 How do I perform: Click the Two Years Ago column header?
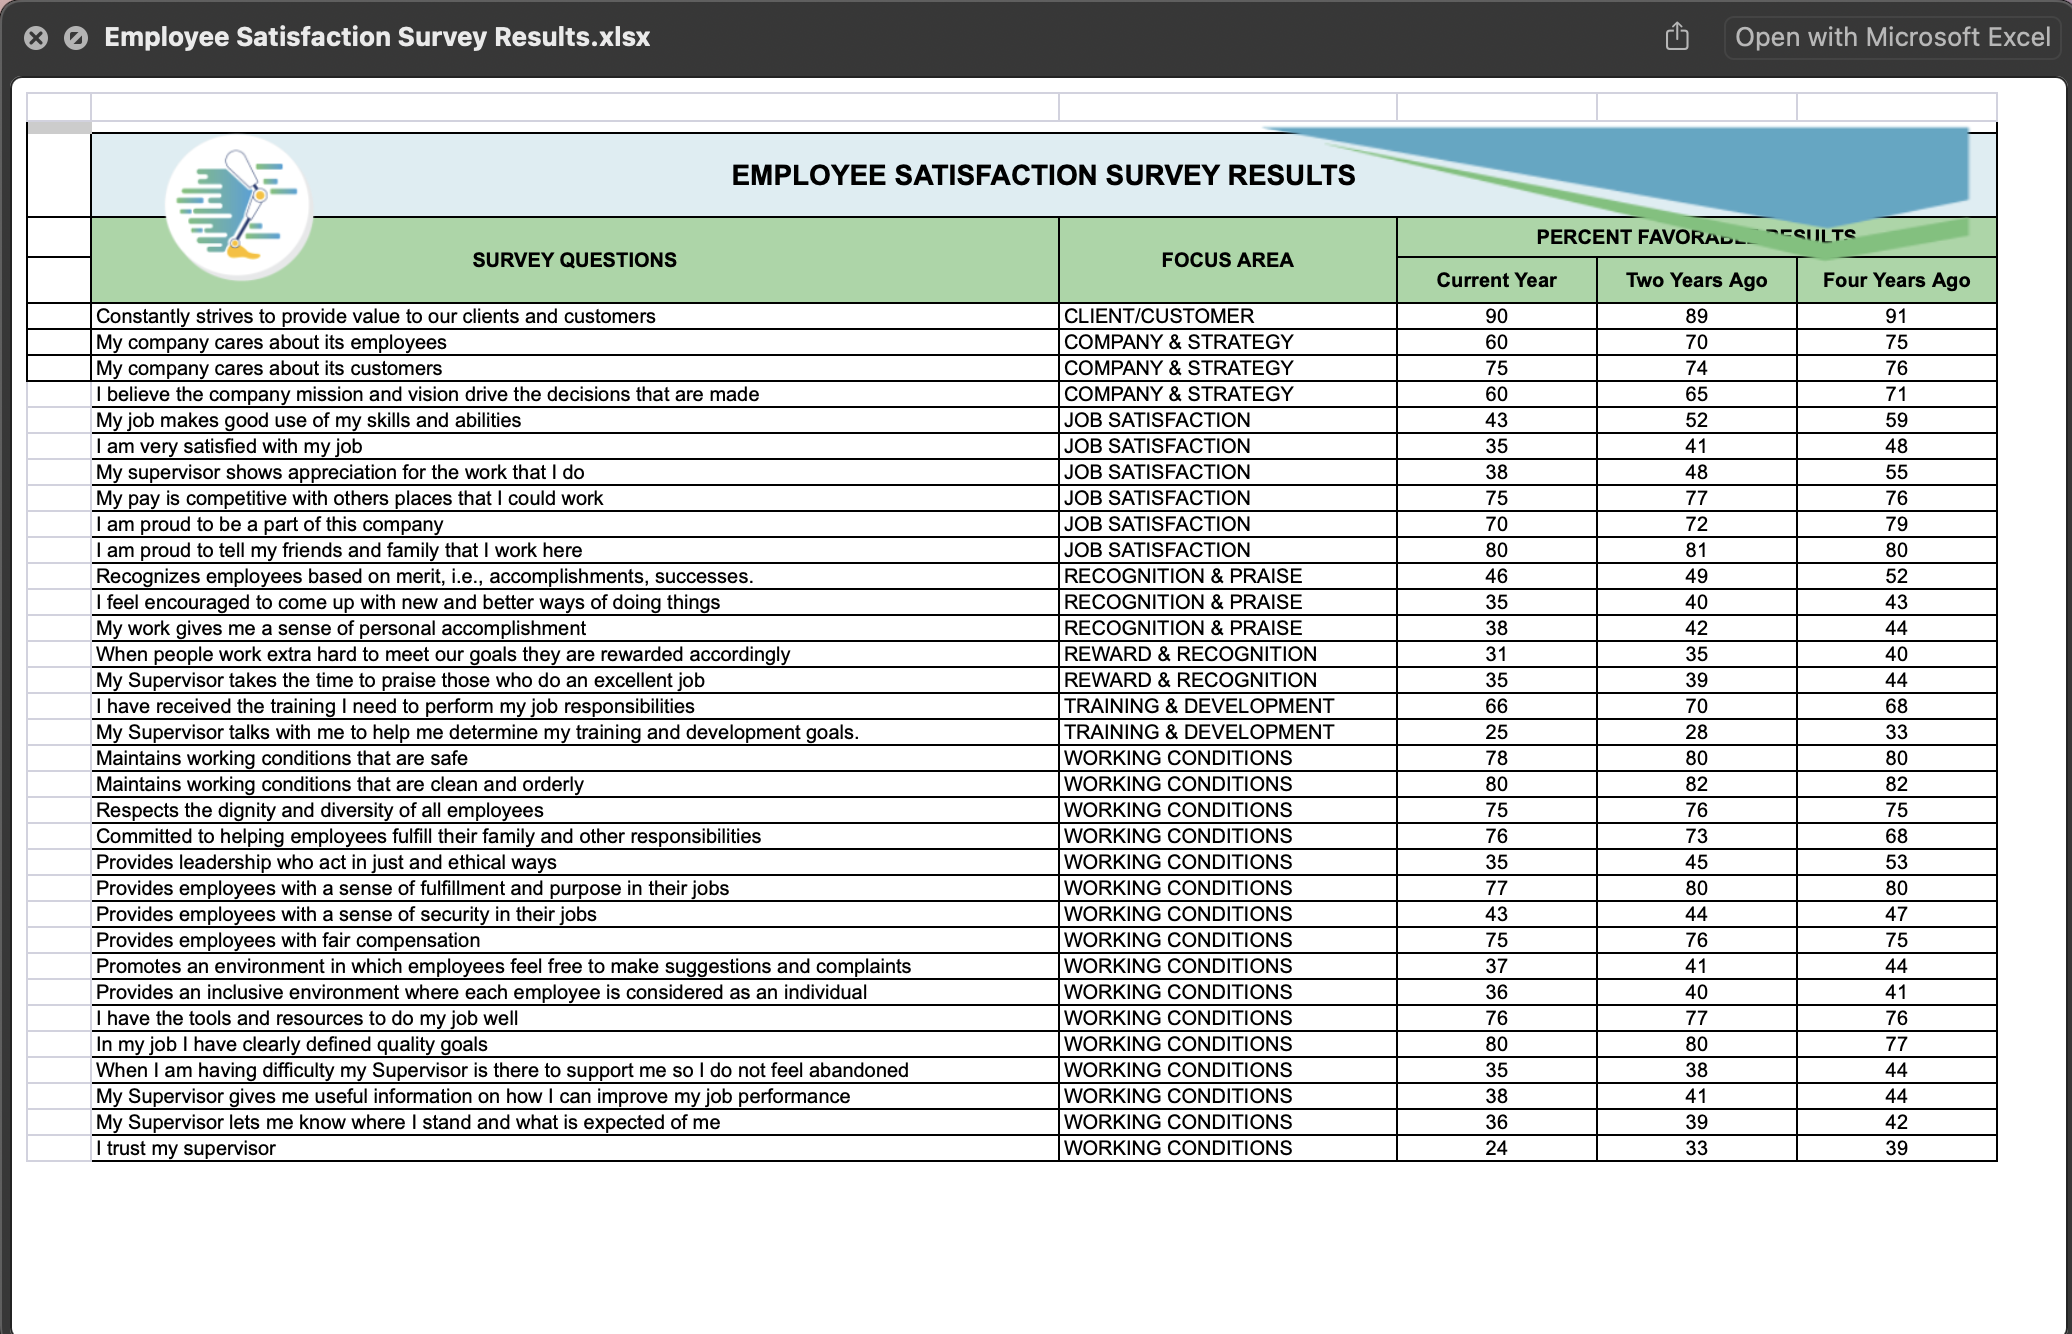1696,280
